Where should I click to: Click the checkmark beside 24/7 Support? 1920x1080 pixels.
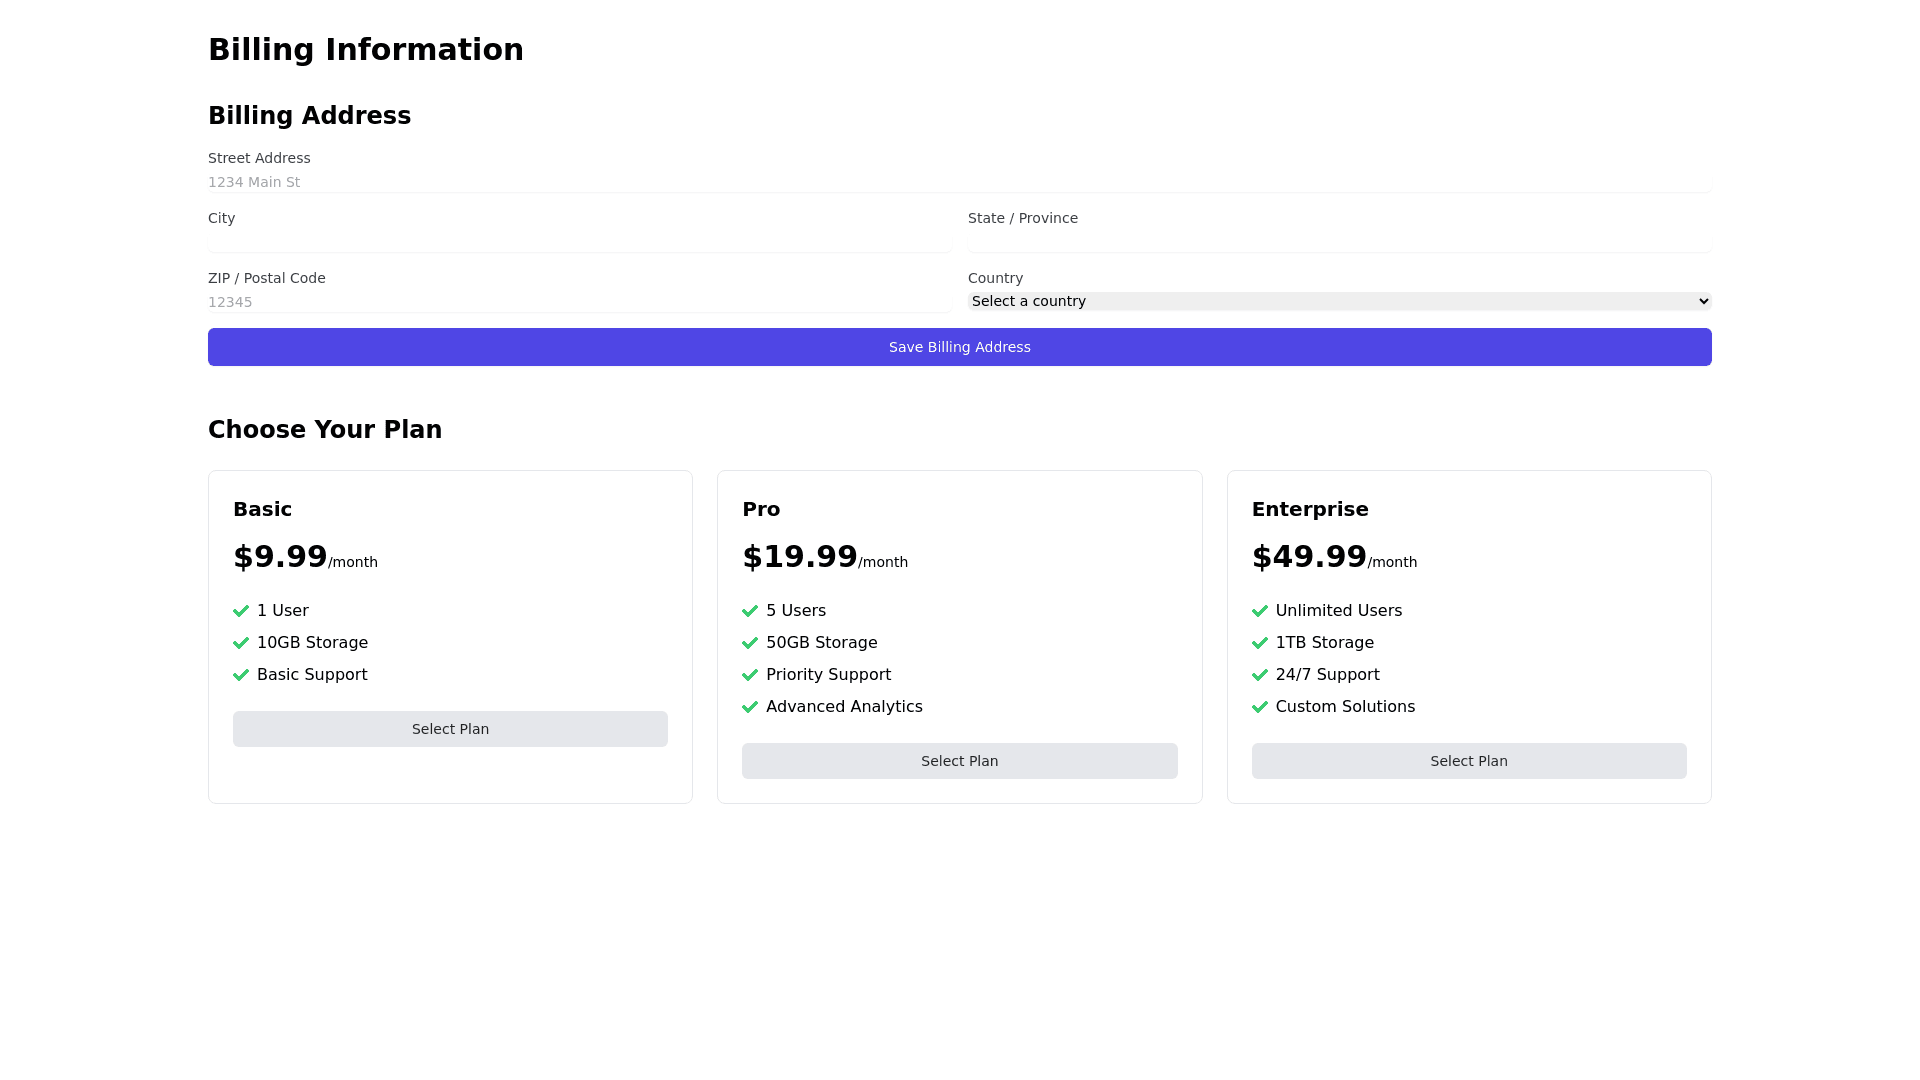[1260, 675]
